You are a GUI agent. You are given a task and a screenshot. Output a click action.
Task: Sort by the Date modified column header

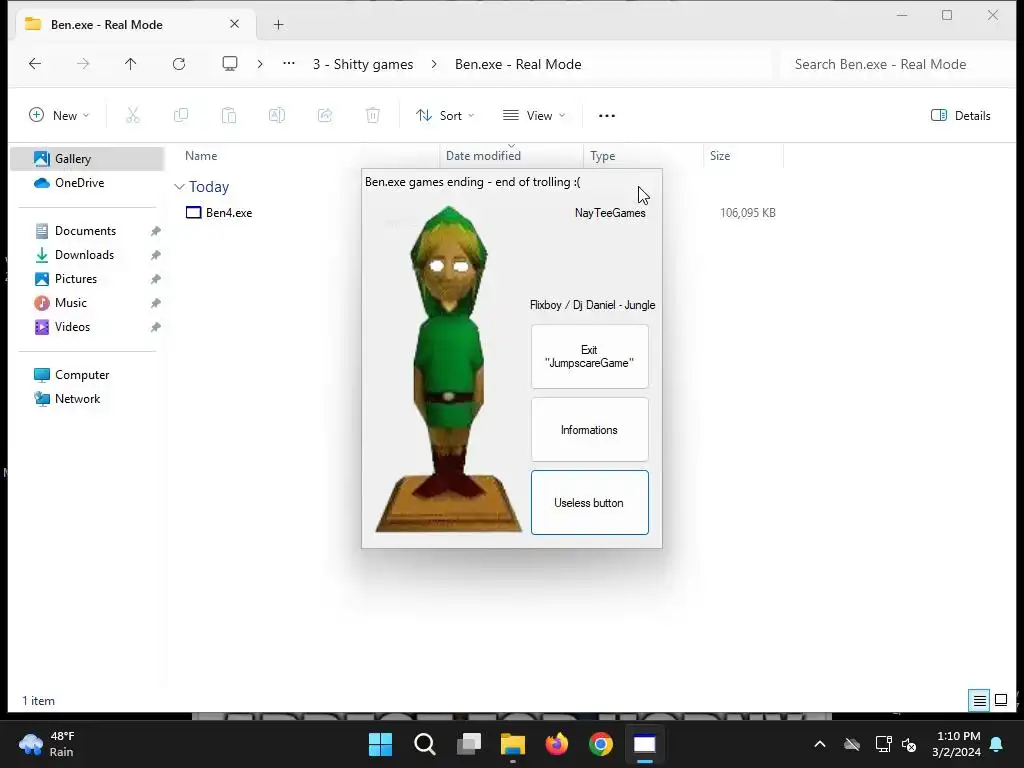[x=483, y=155]
